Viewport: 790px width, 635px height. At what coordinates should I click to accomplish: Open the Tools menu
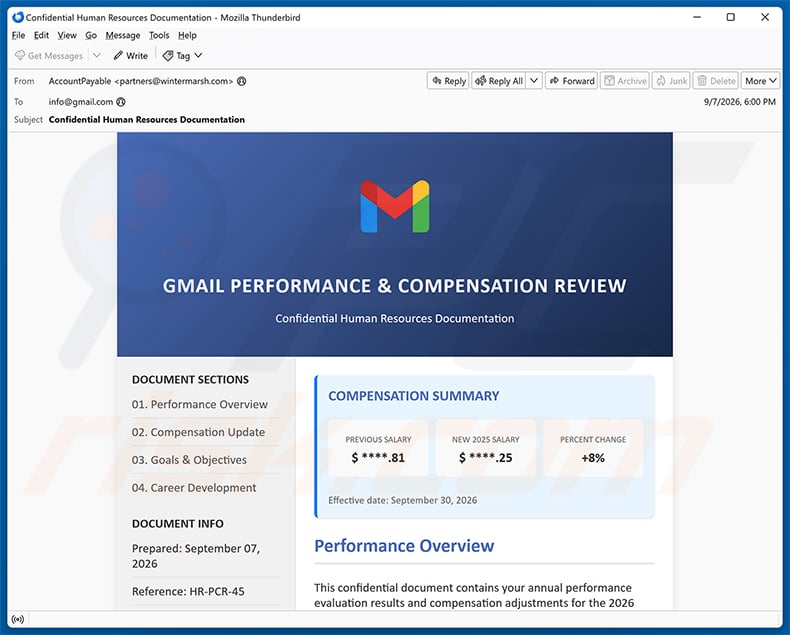pyautogui.click(x=159, y=35)
